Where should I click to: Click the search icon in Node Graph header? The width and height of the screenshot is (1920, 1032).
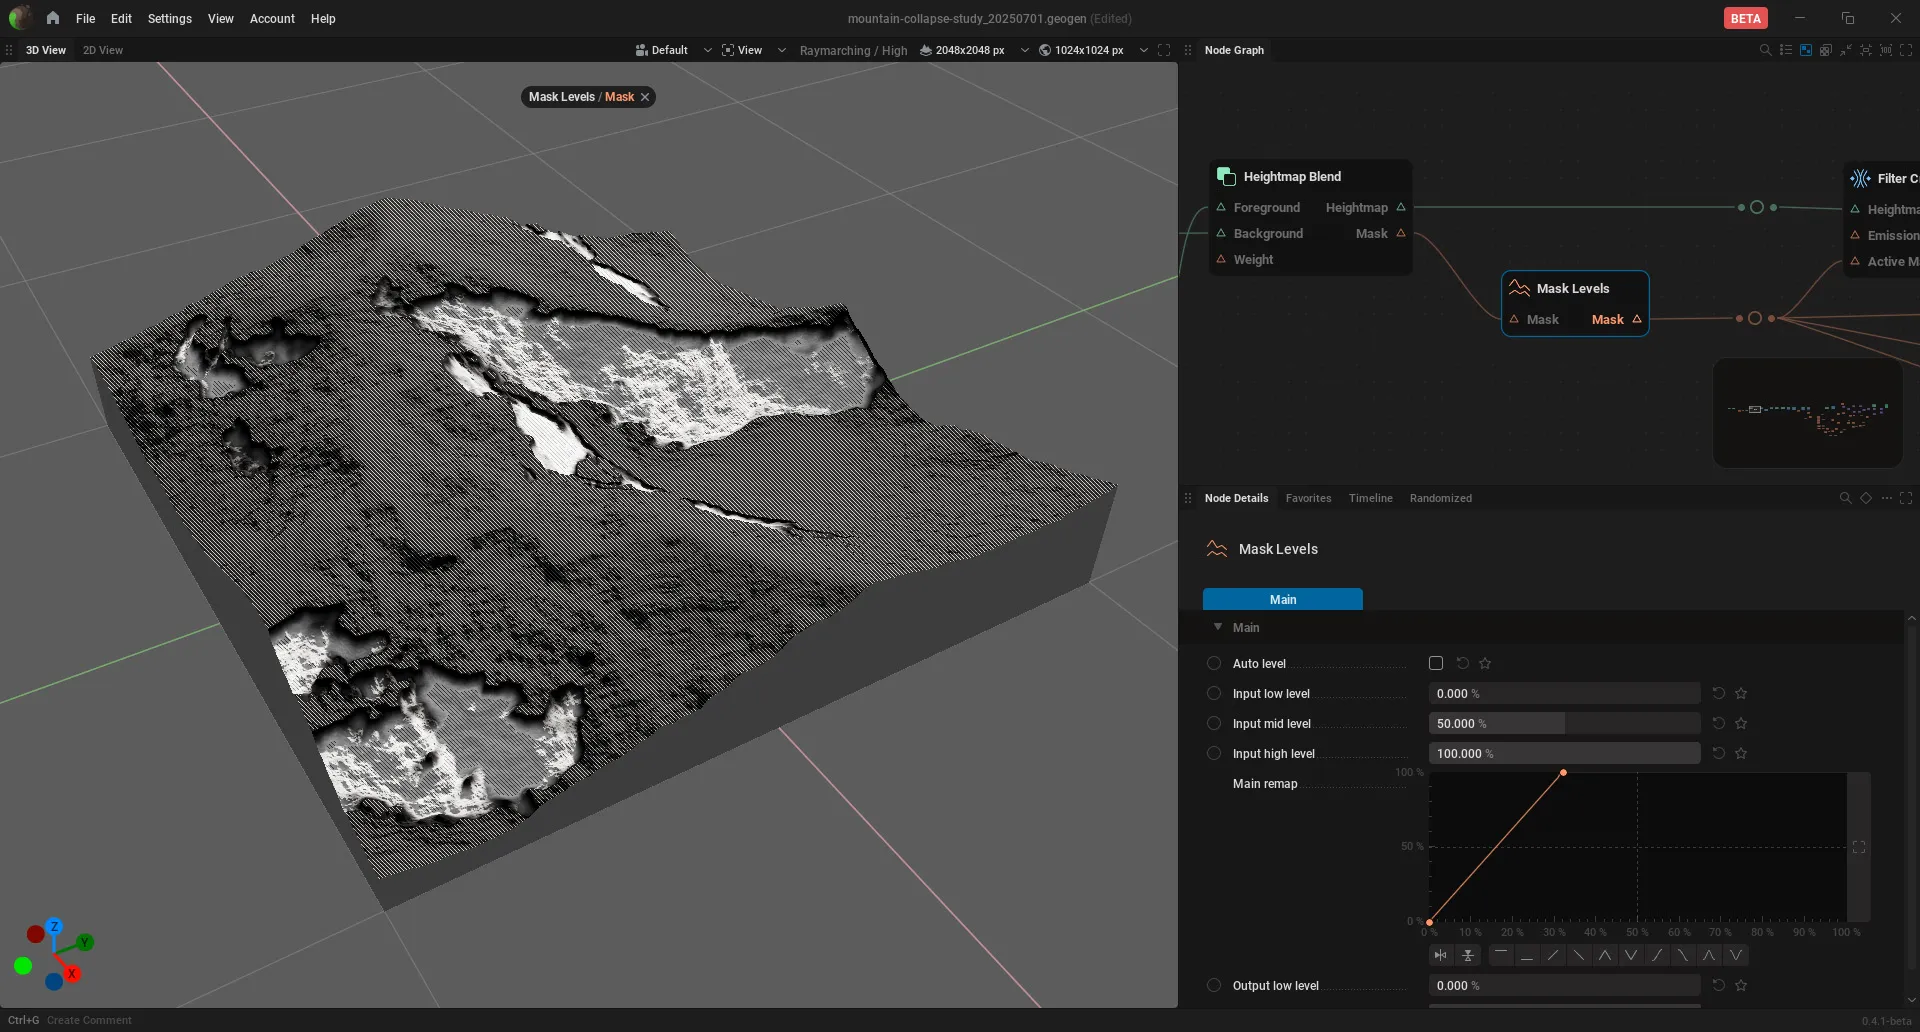(x=1765, y=50)
